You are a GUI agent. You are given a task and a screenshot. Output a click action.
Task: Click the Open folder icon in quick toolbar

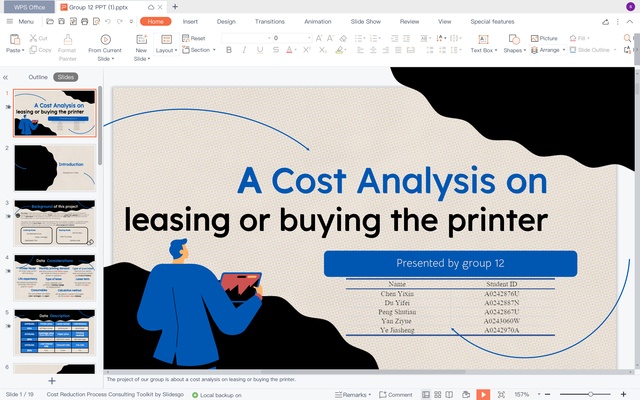50,21
